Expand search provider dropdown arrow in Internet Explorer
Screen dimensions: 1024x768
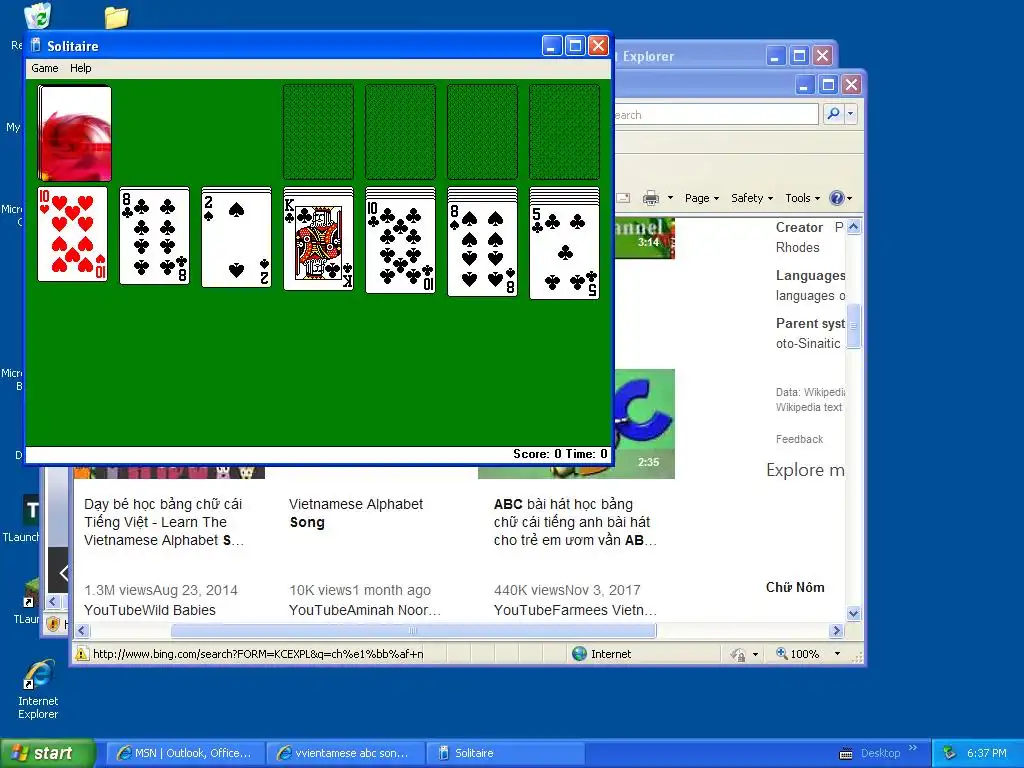(x=850, y=114)
